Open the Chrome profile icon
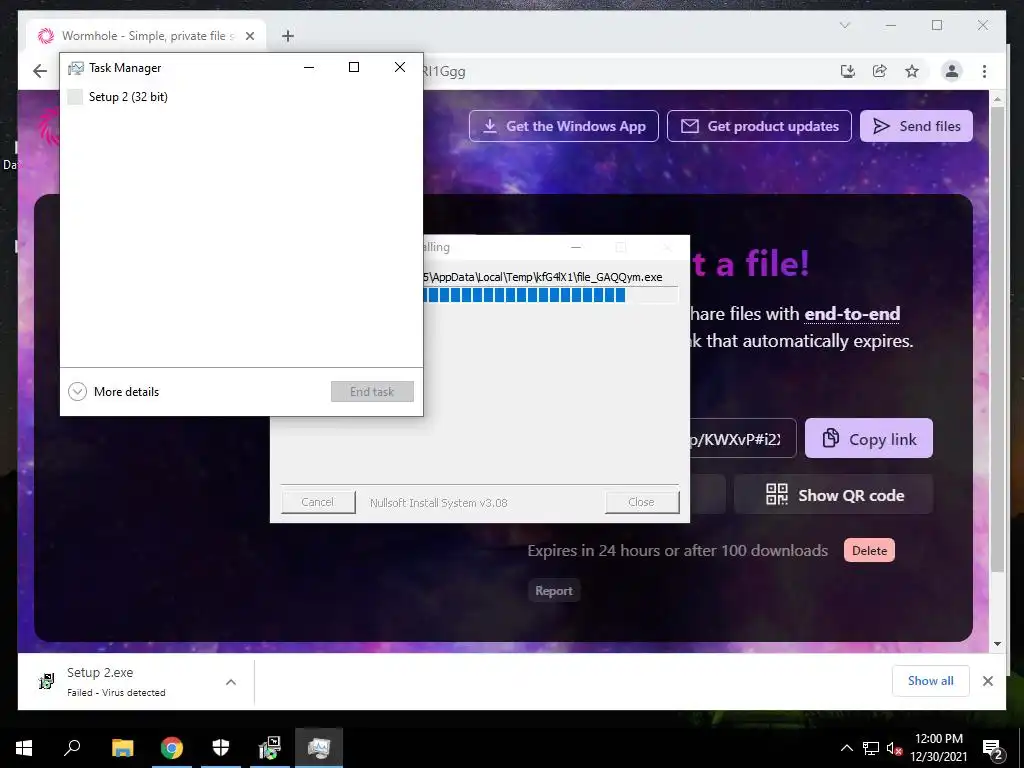 click(952, 71)
